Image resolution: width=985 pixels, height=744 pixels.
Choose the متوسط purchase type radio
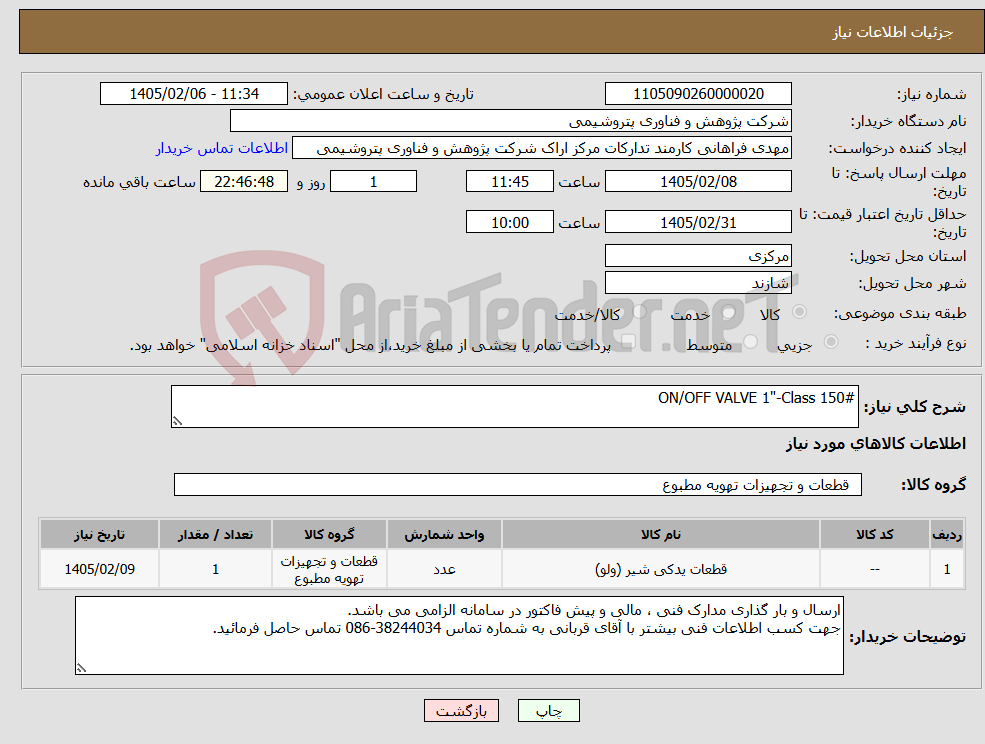[x=751, y=342]
